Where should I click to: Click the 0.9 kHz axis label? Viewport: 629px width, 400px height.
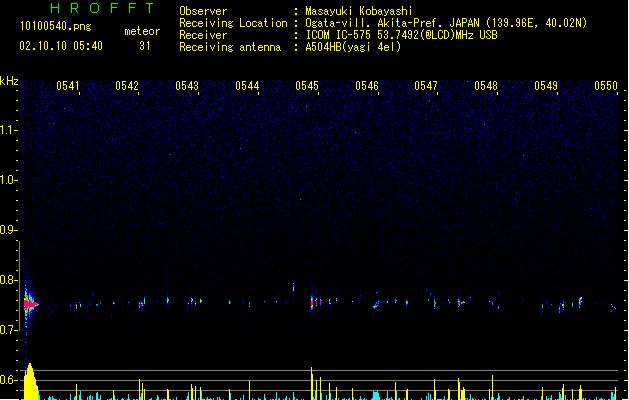[9, 230]
